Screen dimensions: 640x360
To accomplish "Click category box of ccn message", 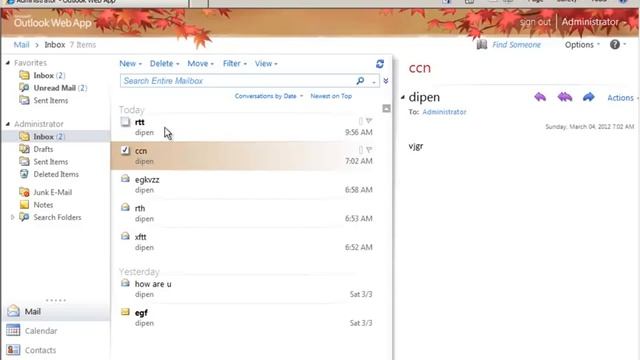I will [360, 150].
